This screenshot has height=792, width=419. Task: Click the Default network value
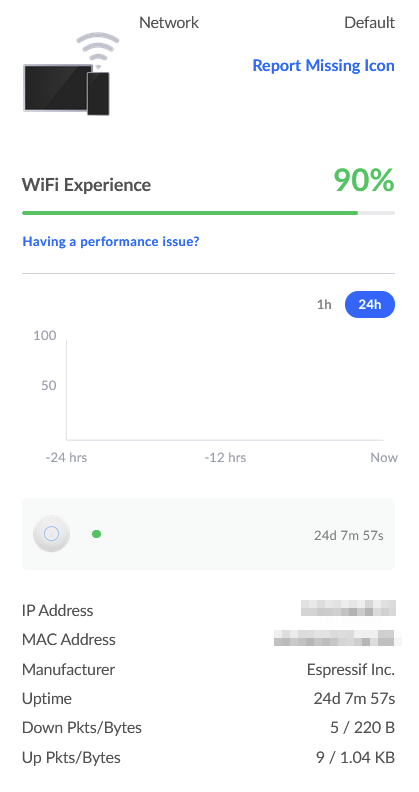tap(370, 23)
